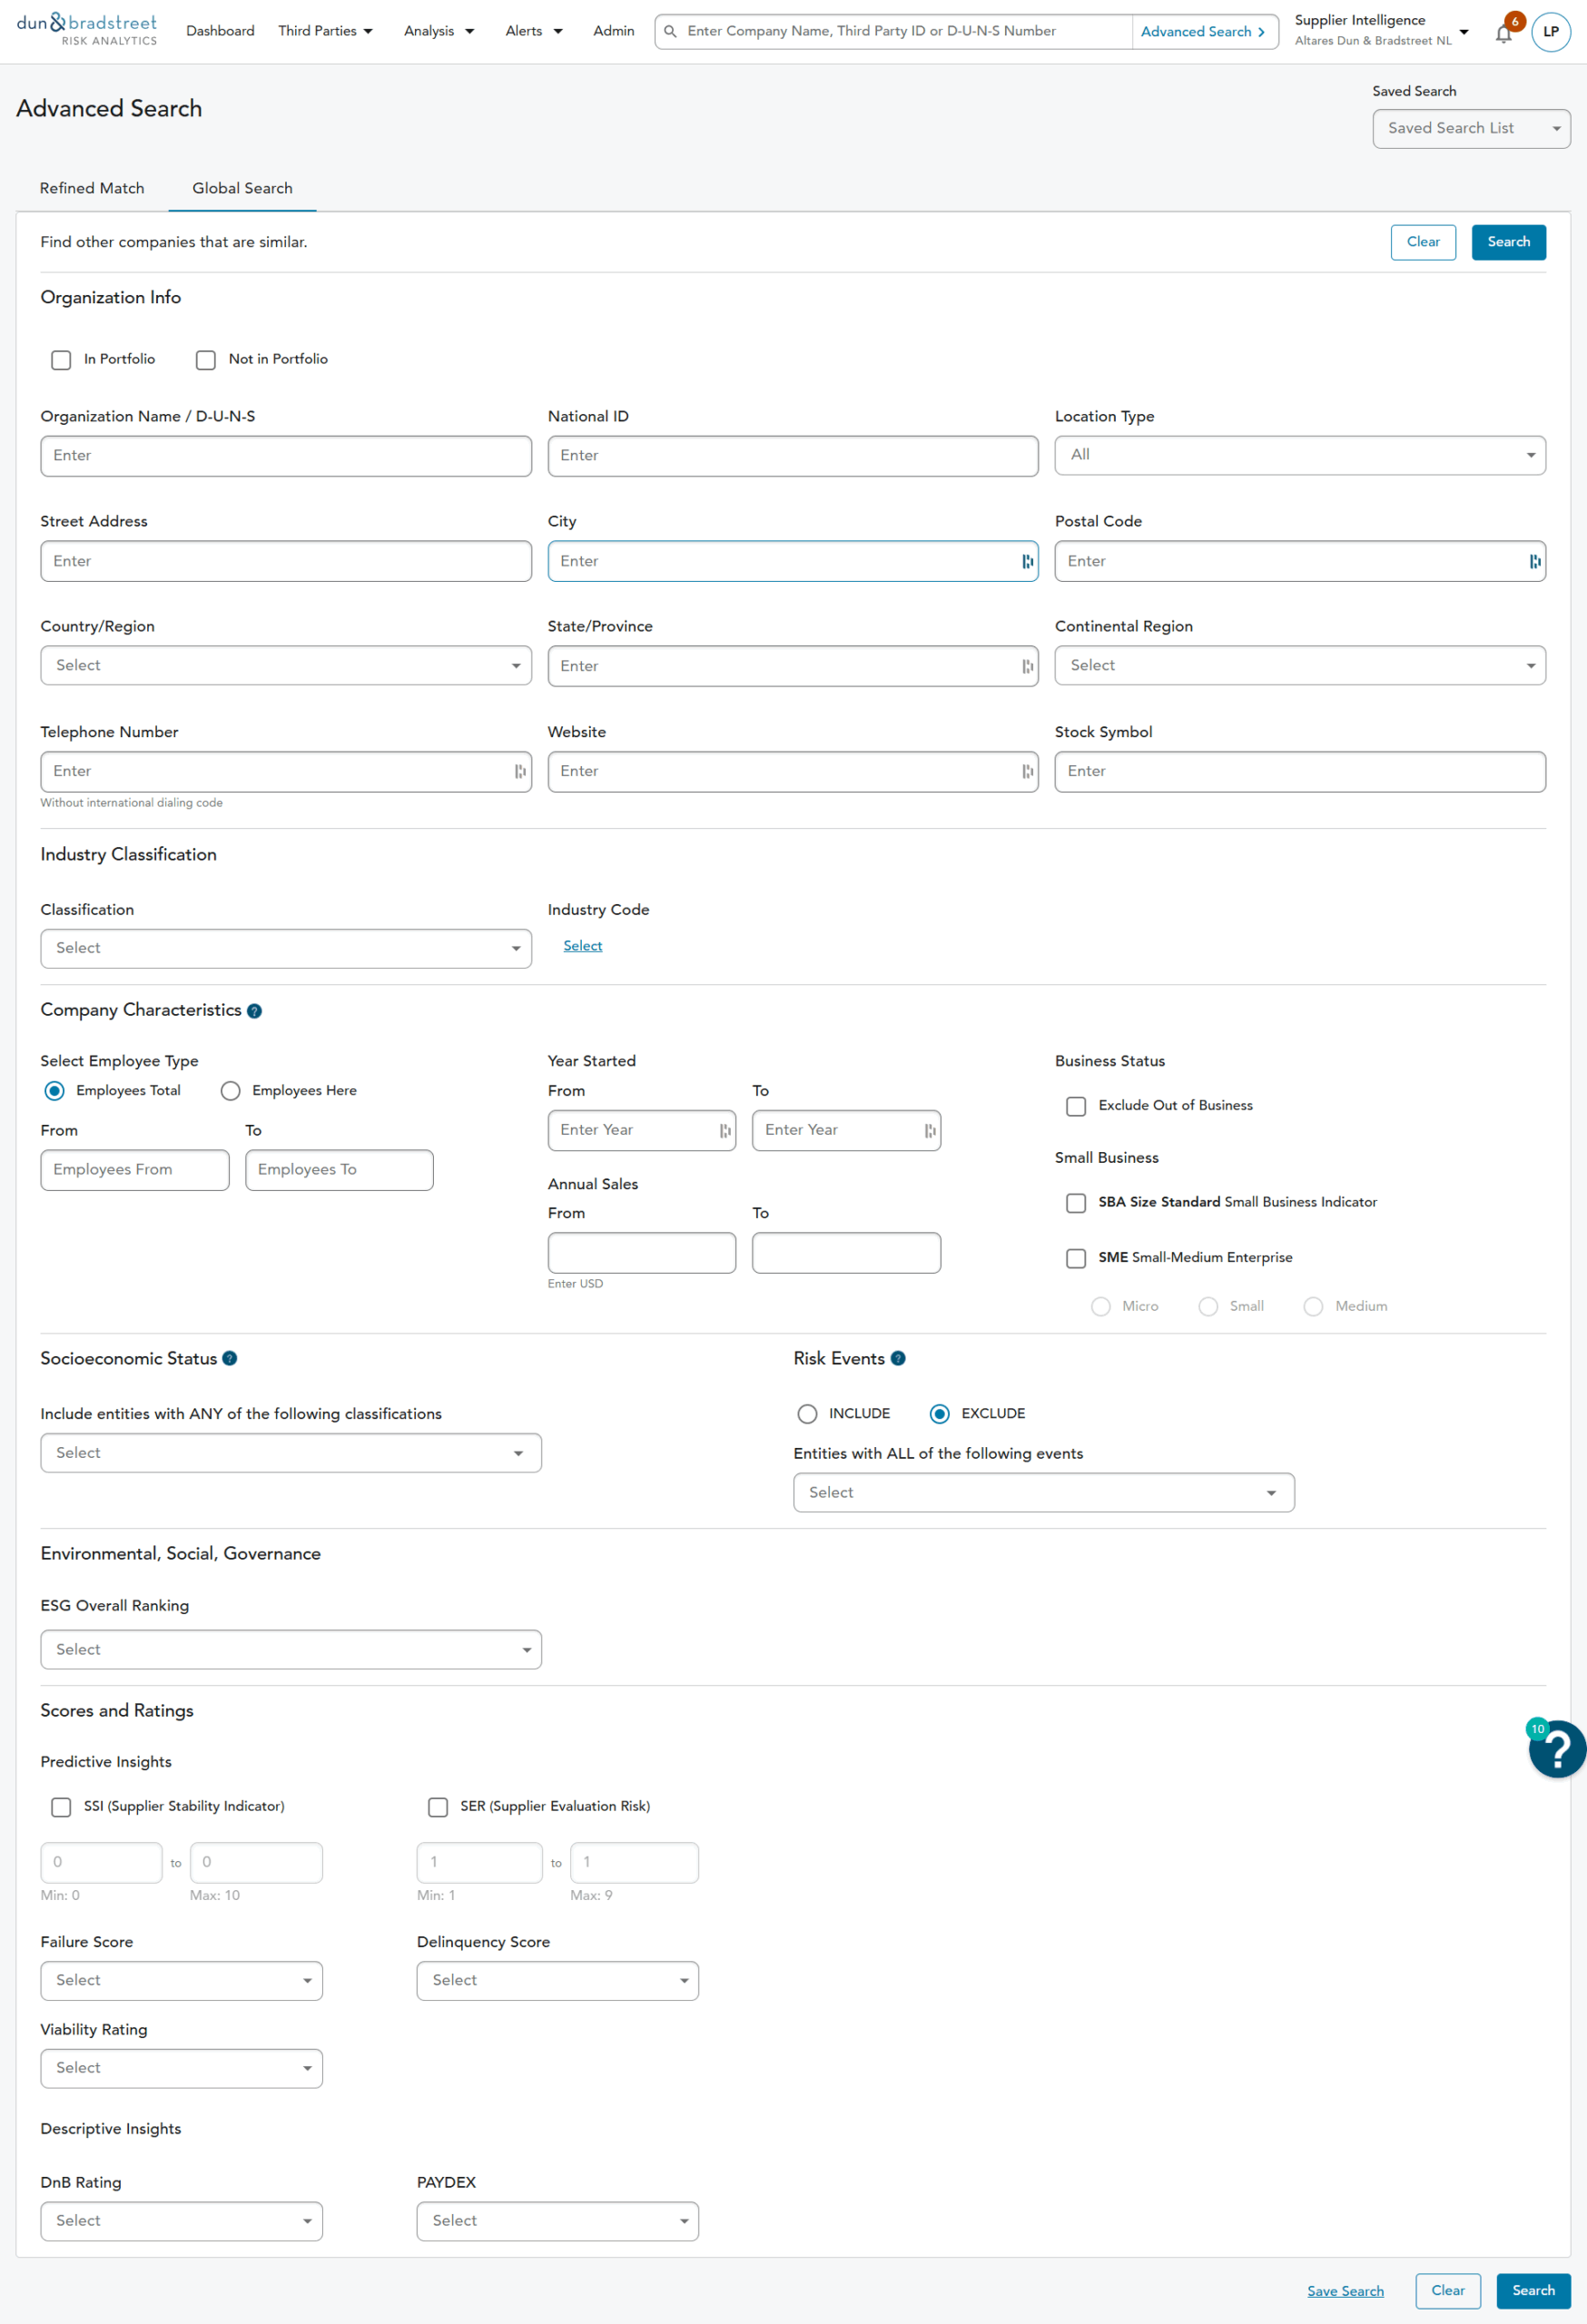The height and width of the screenshot is (2324, 1587).
Task: Click the Save Search link
Action: click(x=1345, y=2291)
